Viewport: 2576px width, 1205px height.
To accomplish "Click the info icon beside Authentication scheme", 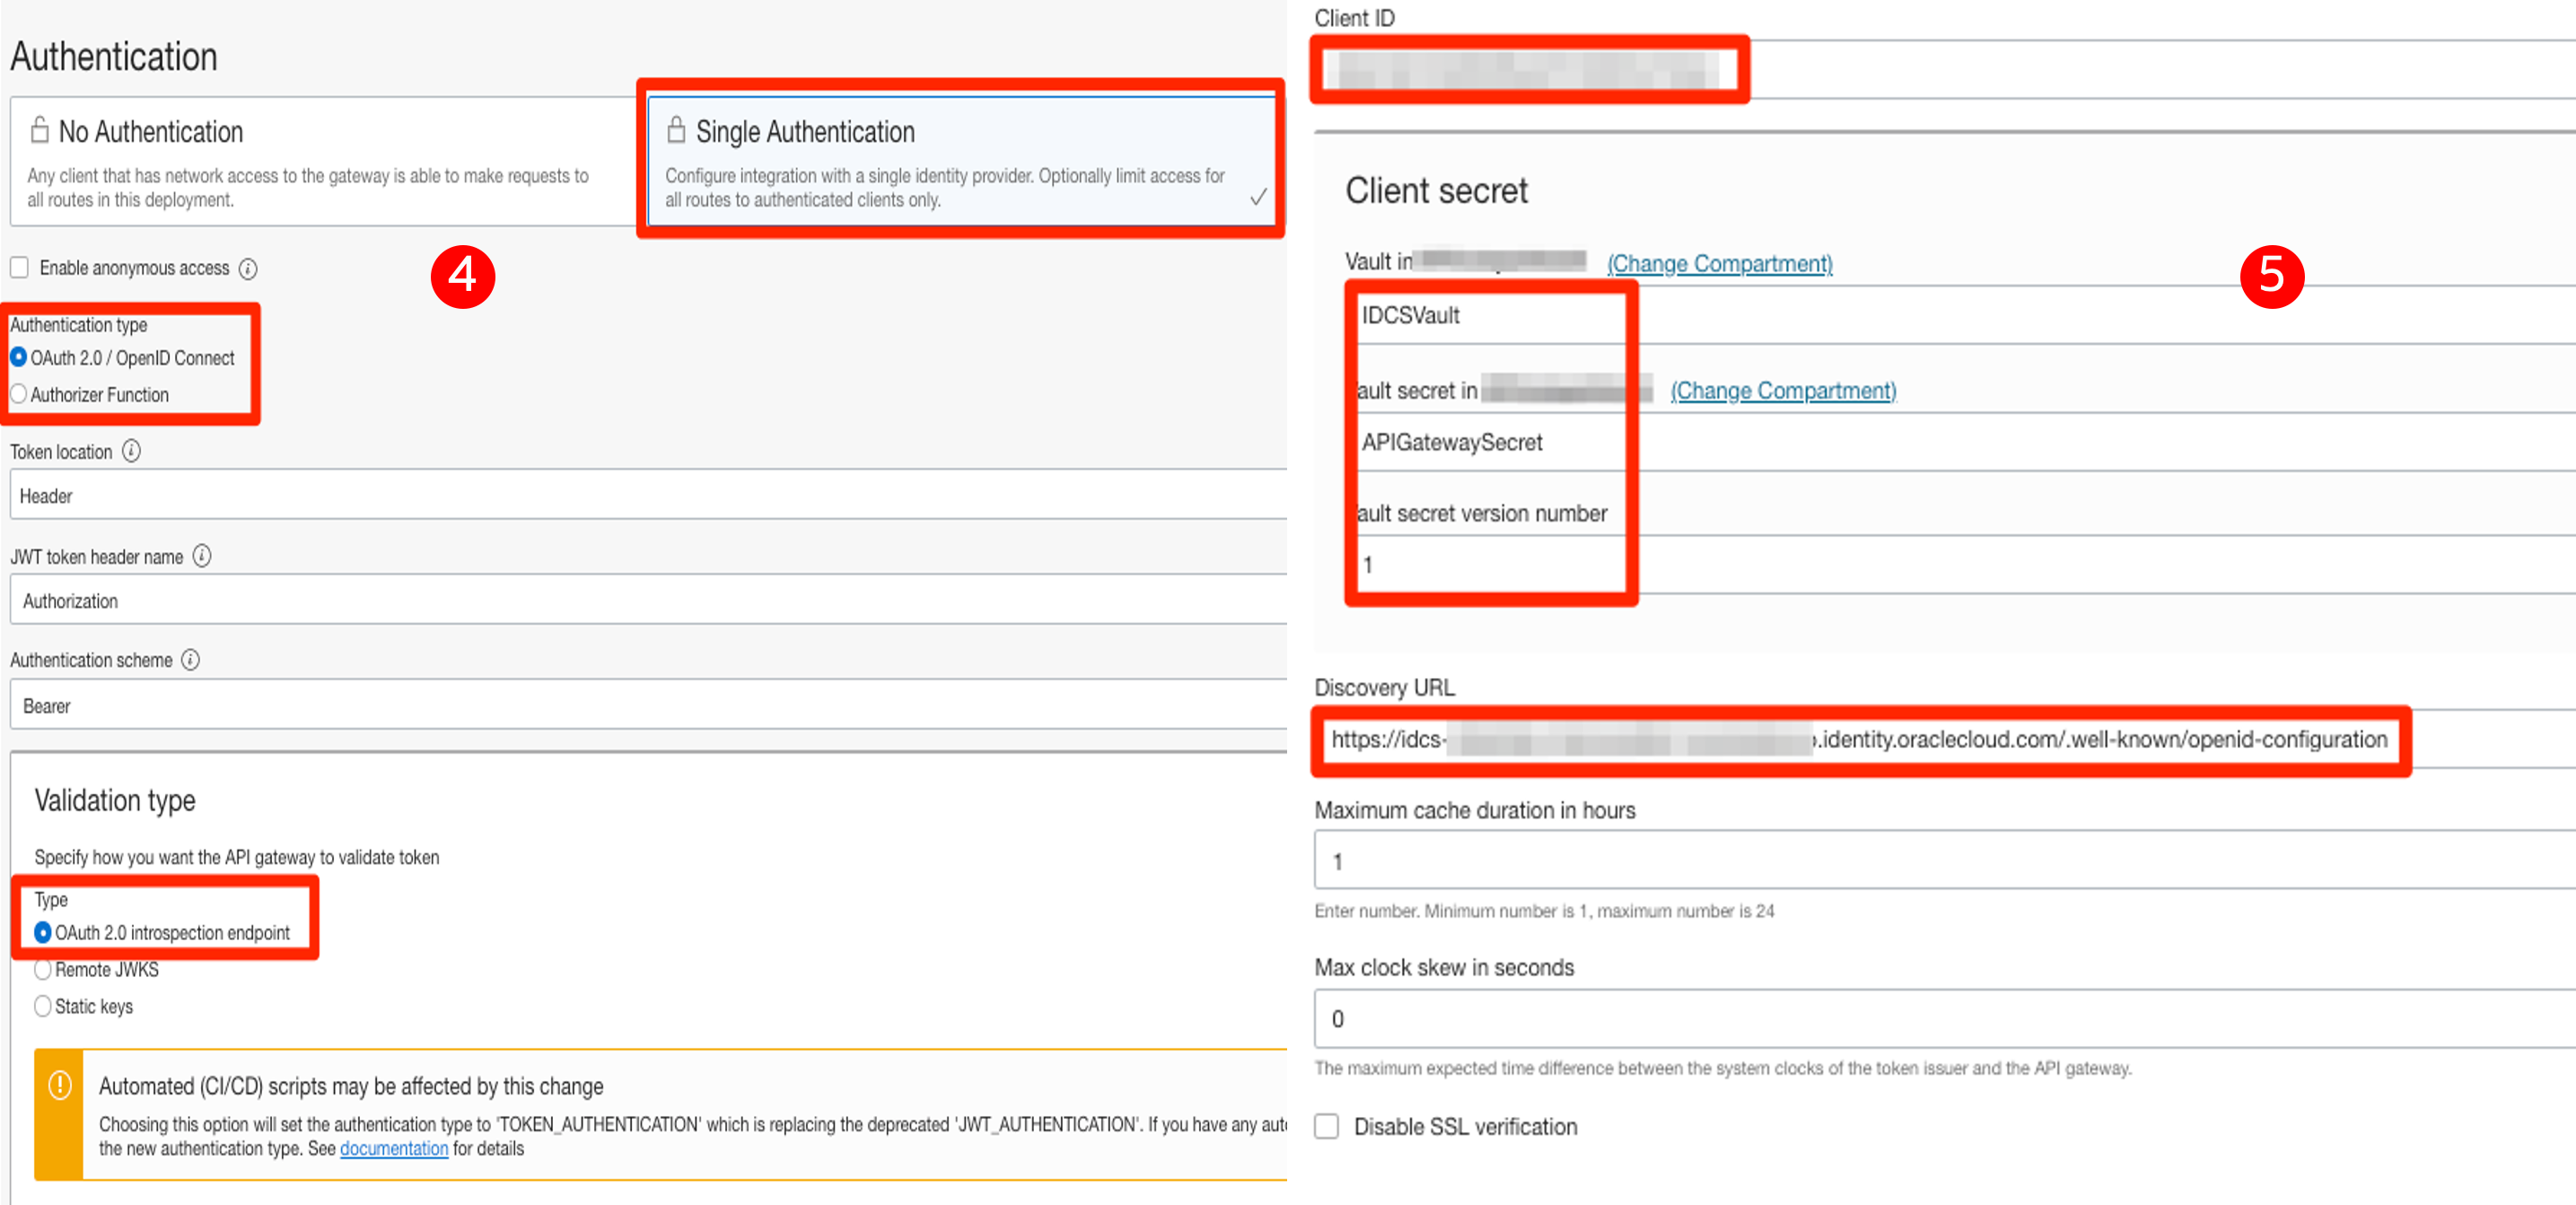I will tap(190, 659).
